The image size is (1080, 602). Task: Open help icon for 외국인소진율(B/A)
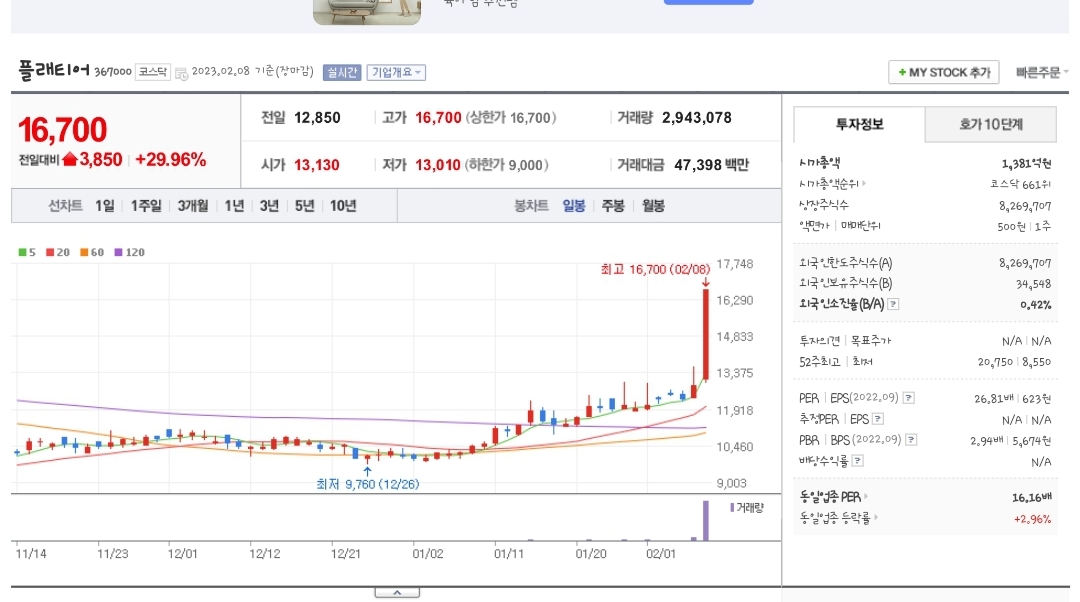[x=893, y=304]
